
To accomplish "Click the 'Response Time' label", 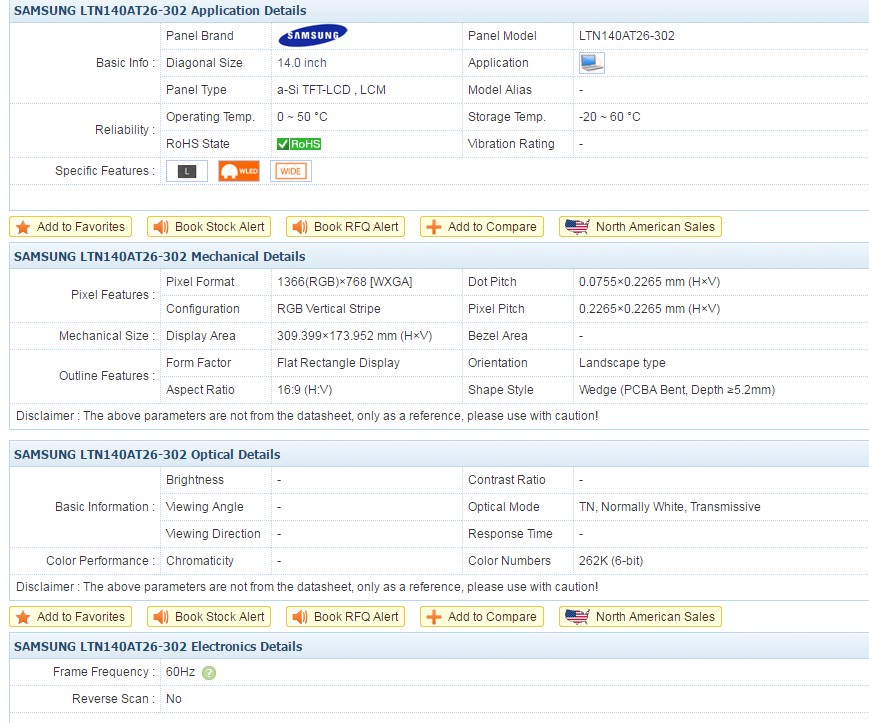I will tap(510, 534).
